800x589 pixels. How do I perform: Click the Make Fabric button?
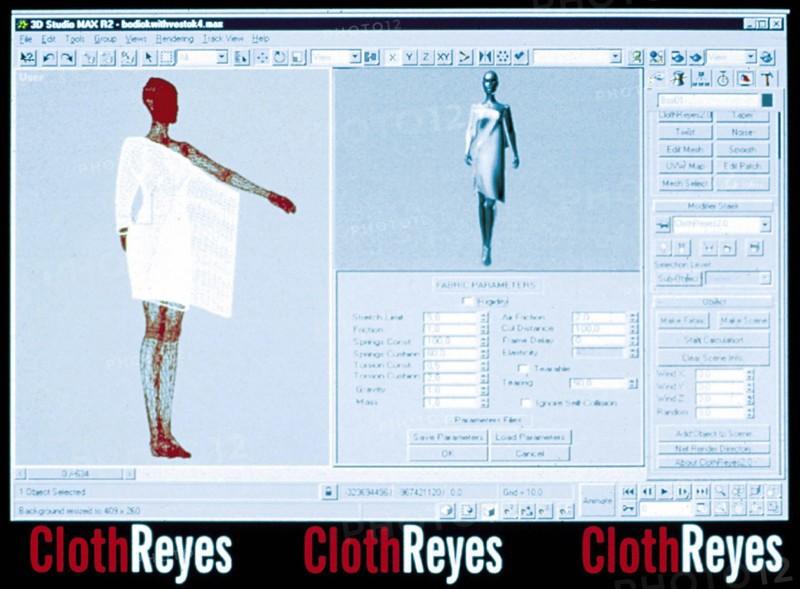682,321
